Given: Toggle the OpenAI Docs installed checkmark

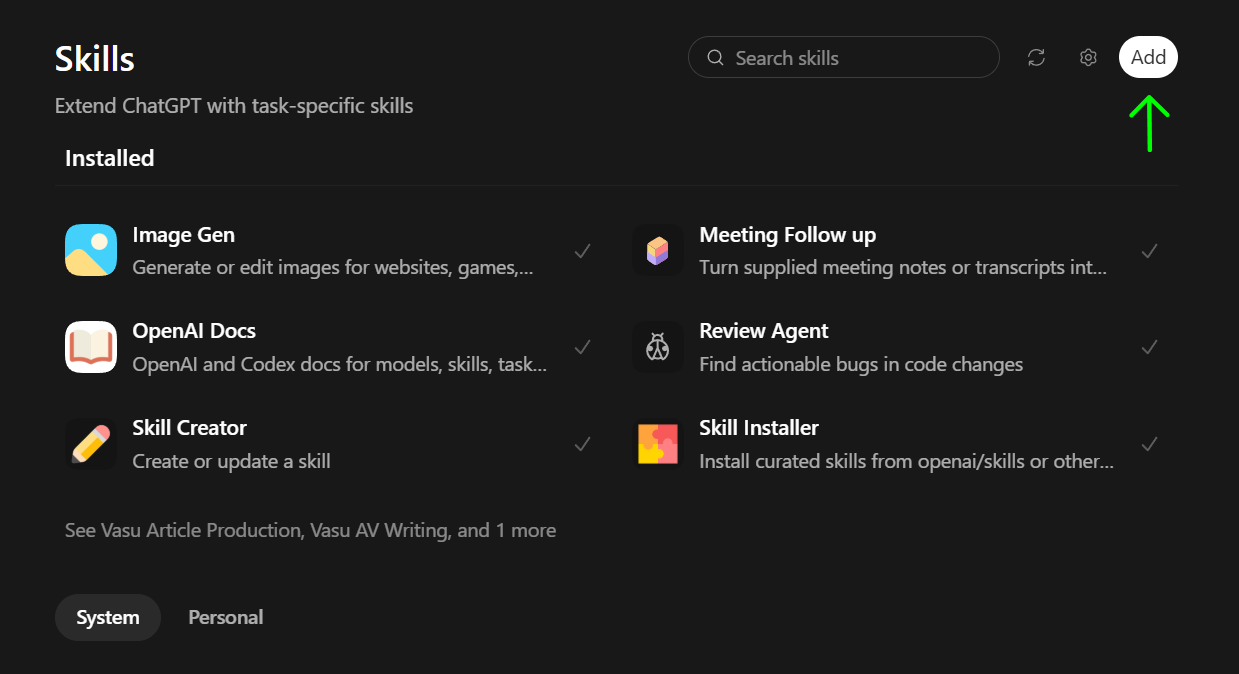Looking at the screenshot, I should click(x=582, y=347).
